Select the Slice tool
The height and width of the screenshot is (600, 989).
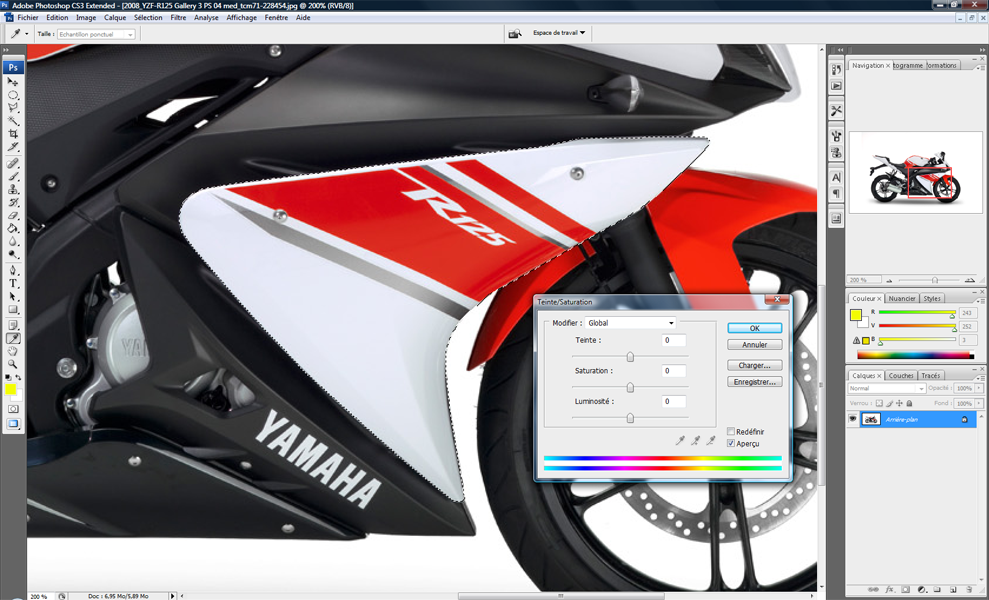(x=13, y=147)
